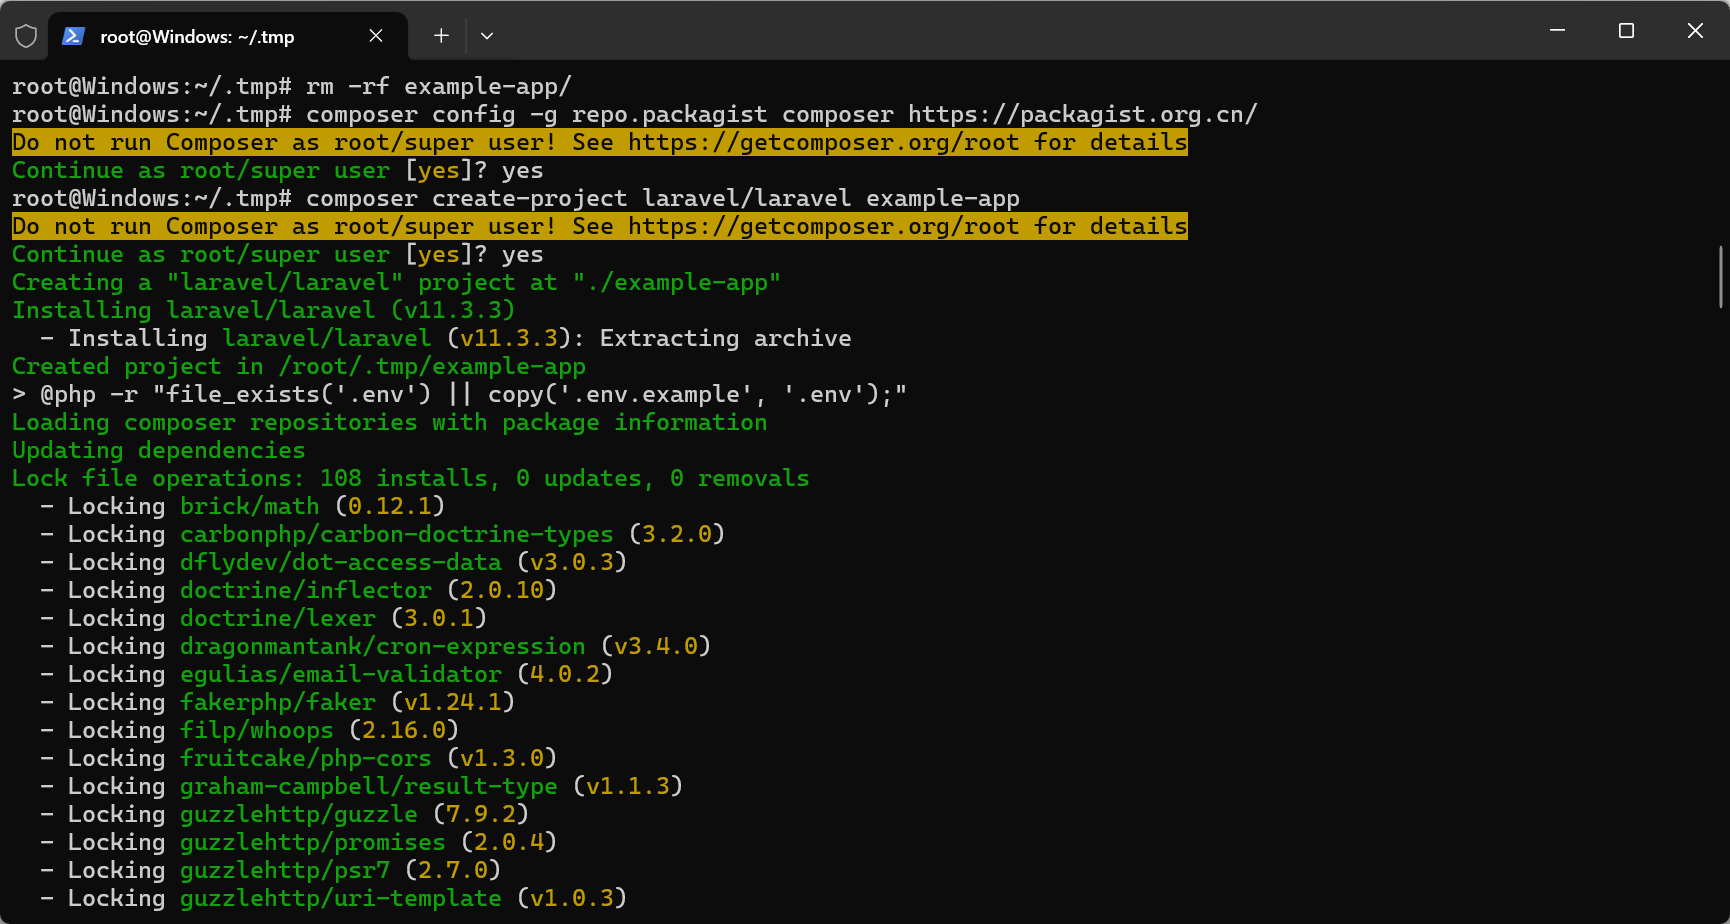1730x924 pixels.
Task: Click 'doctrine/inflector' package name
Action: click(x=306, y=590)
